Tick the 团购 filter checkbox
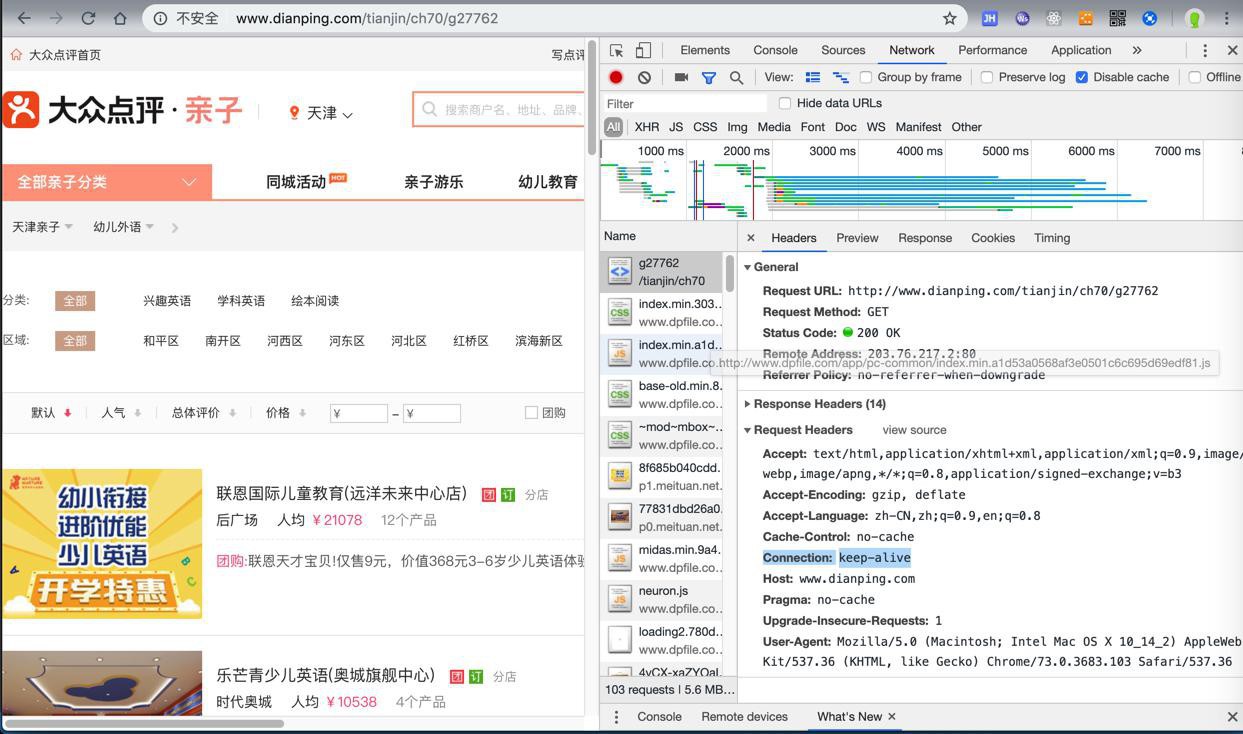Viewport: 1243px width, 734px height. (531, 412)
